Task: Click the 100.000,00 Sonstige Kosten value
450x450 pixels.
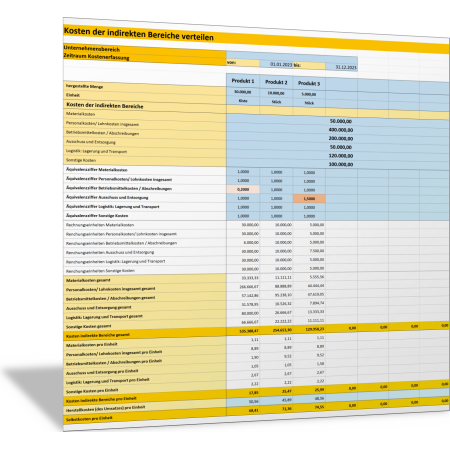Action: pyautogui.click(x=341, y=165)
